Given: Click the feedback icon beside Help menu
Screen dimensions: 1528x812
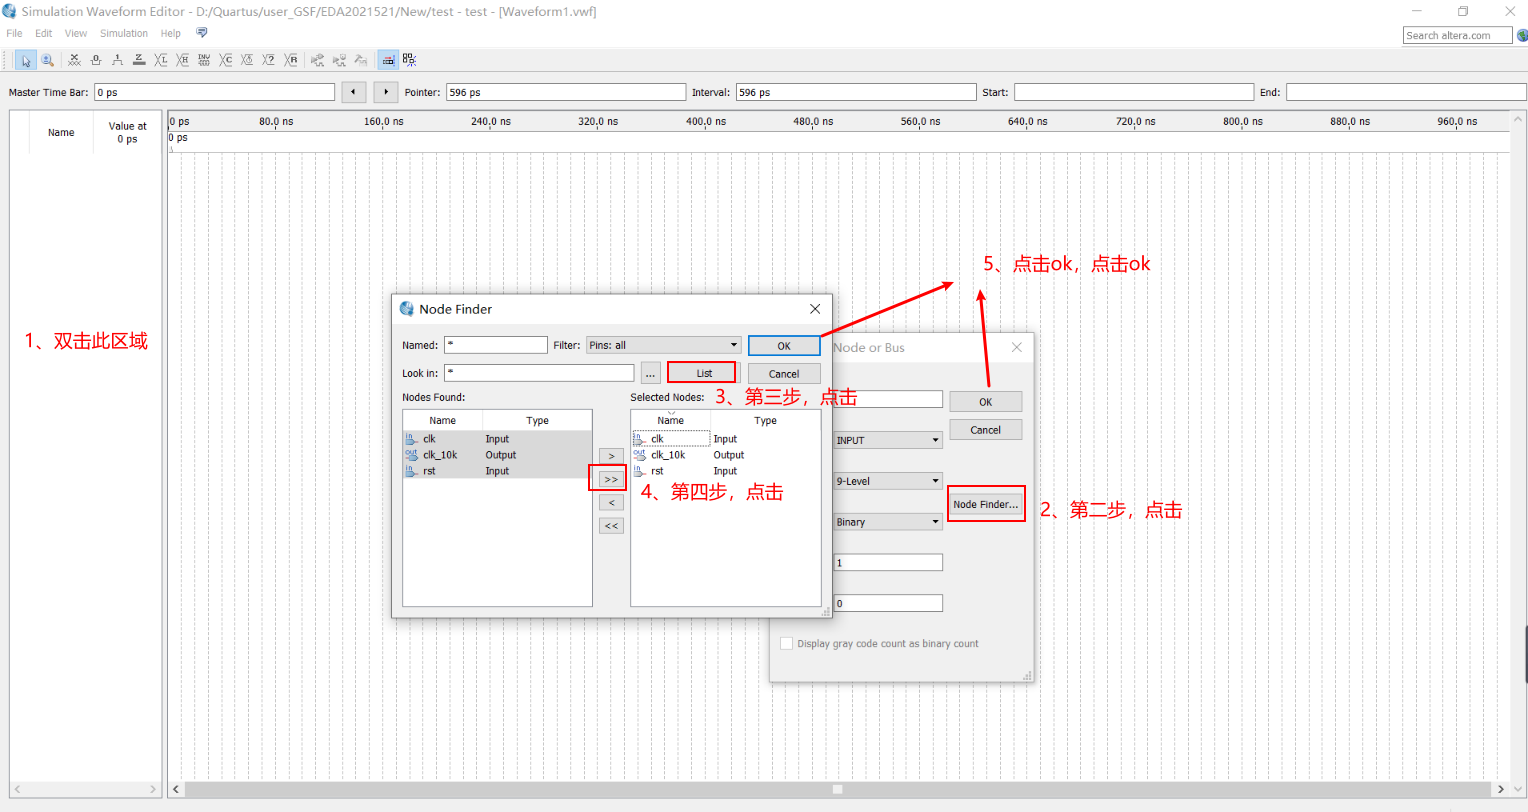Looking at the screenshot, I should 201,33.
